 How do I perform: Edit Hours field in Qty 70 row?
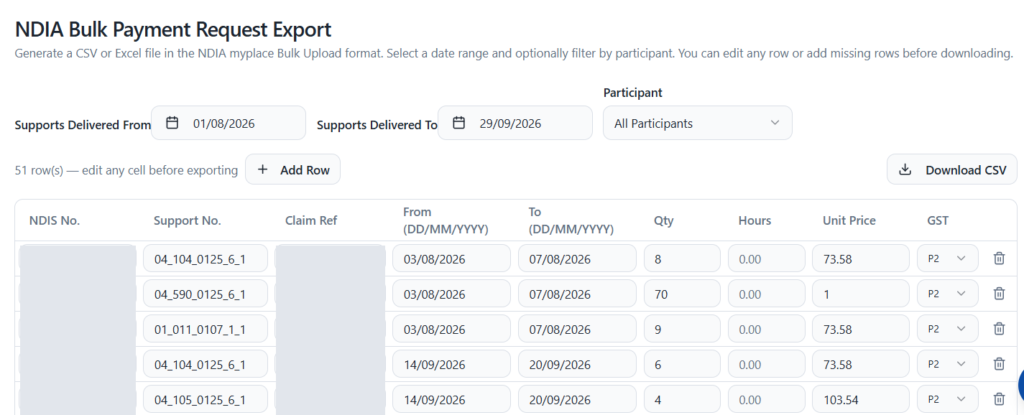coord(767,294)
